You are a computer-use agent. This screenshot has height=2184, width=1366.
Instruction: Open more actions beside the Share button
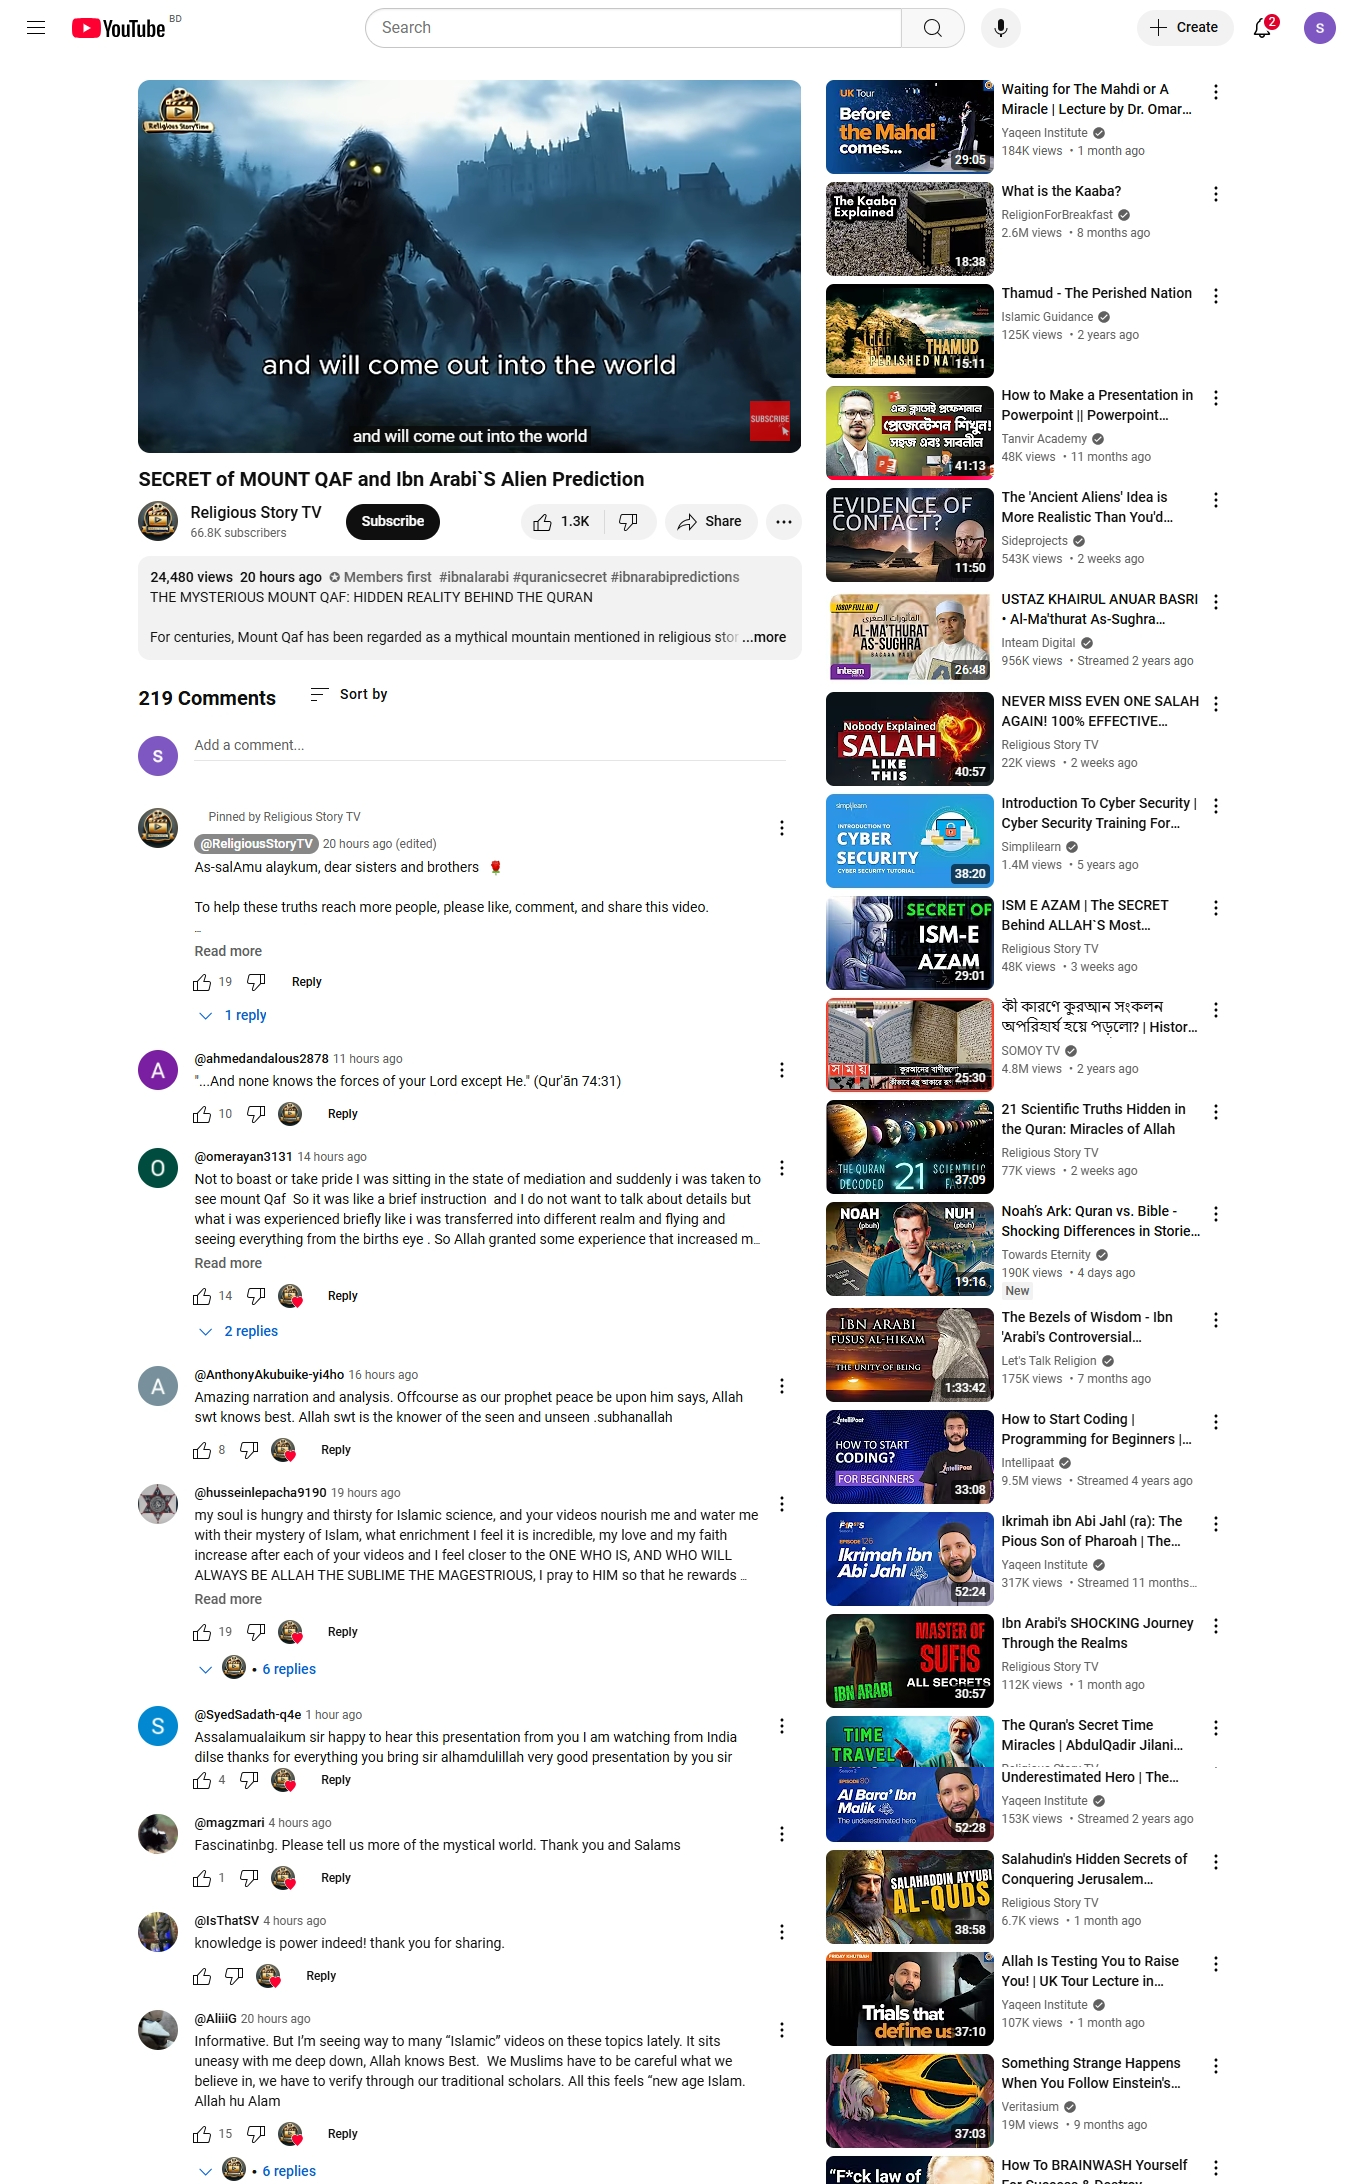click(784, 522)
